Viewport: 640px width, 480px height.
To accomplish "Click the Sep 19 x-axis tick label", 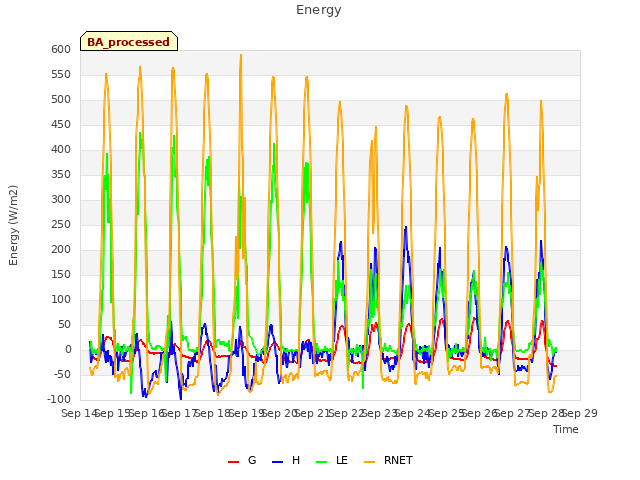I will [246, 413].
